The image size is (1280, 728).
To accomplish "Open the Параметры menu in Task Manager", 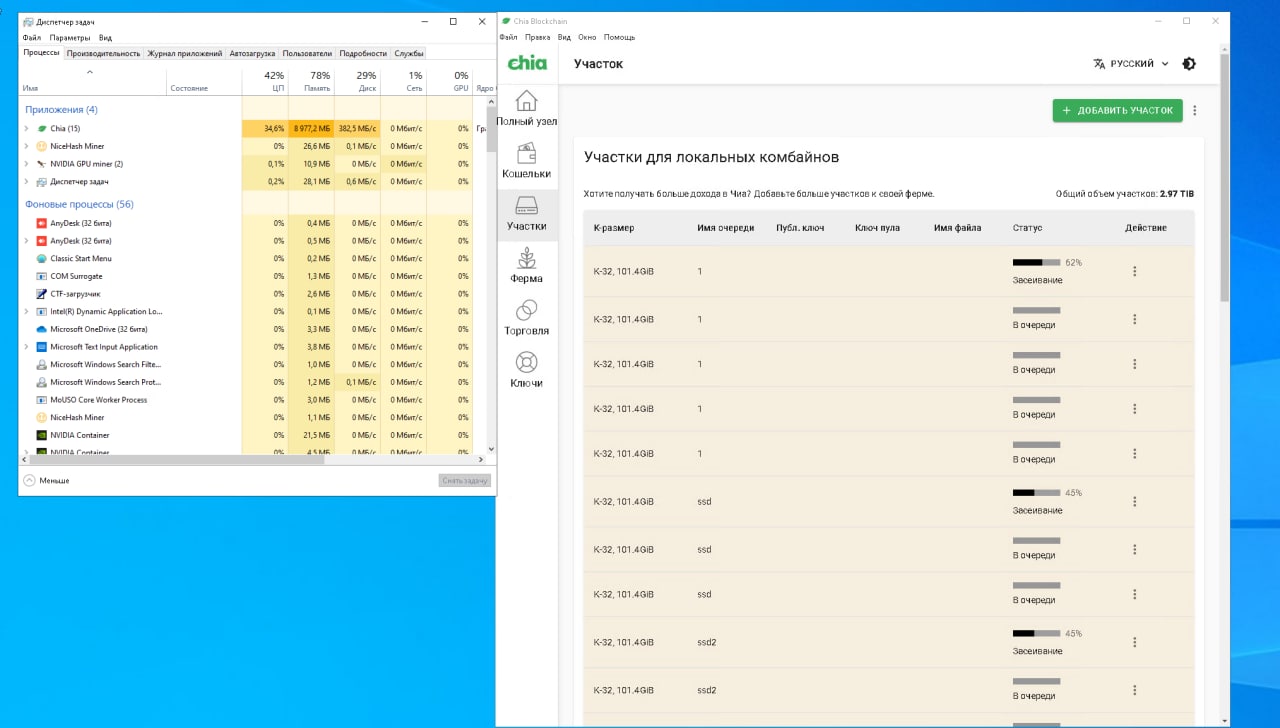I will point(70,37).
